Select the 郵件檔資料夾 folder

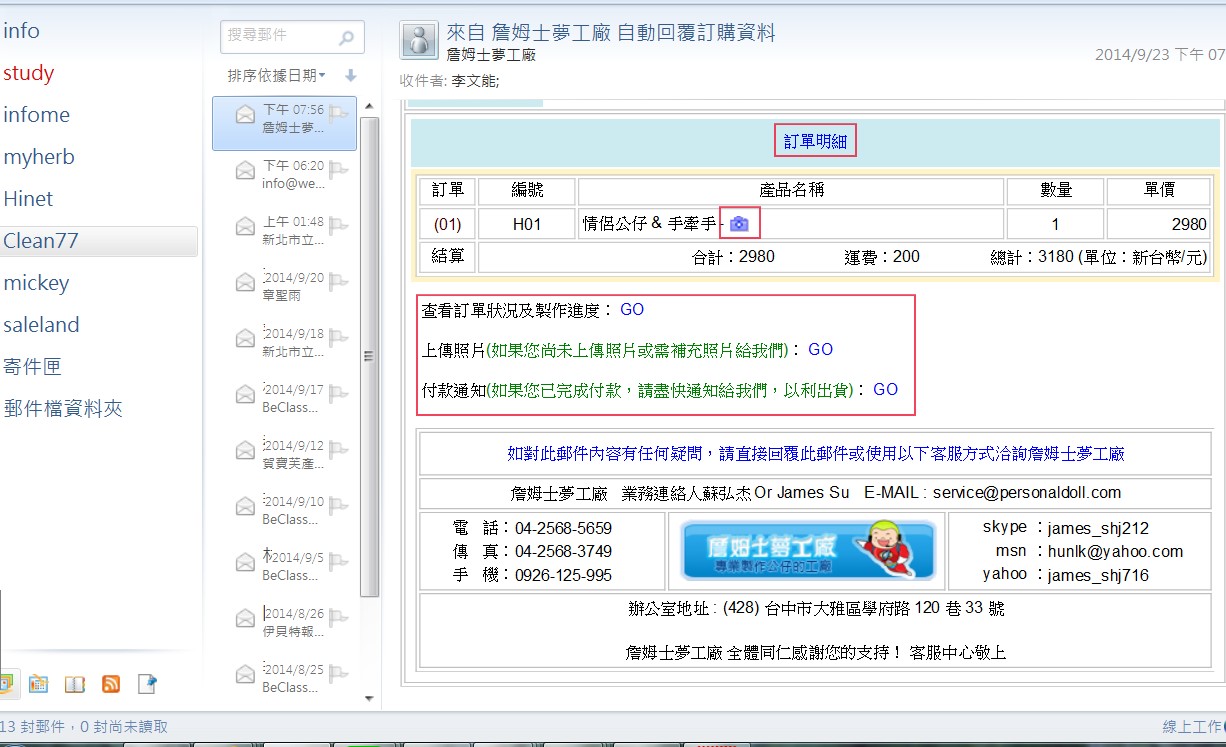[x=62, y=409]
